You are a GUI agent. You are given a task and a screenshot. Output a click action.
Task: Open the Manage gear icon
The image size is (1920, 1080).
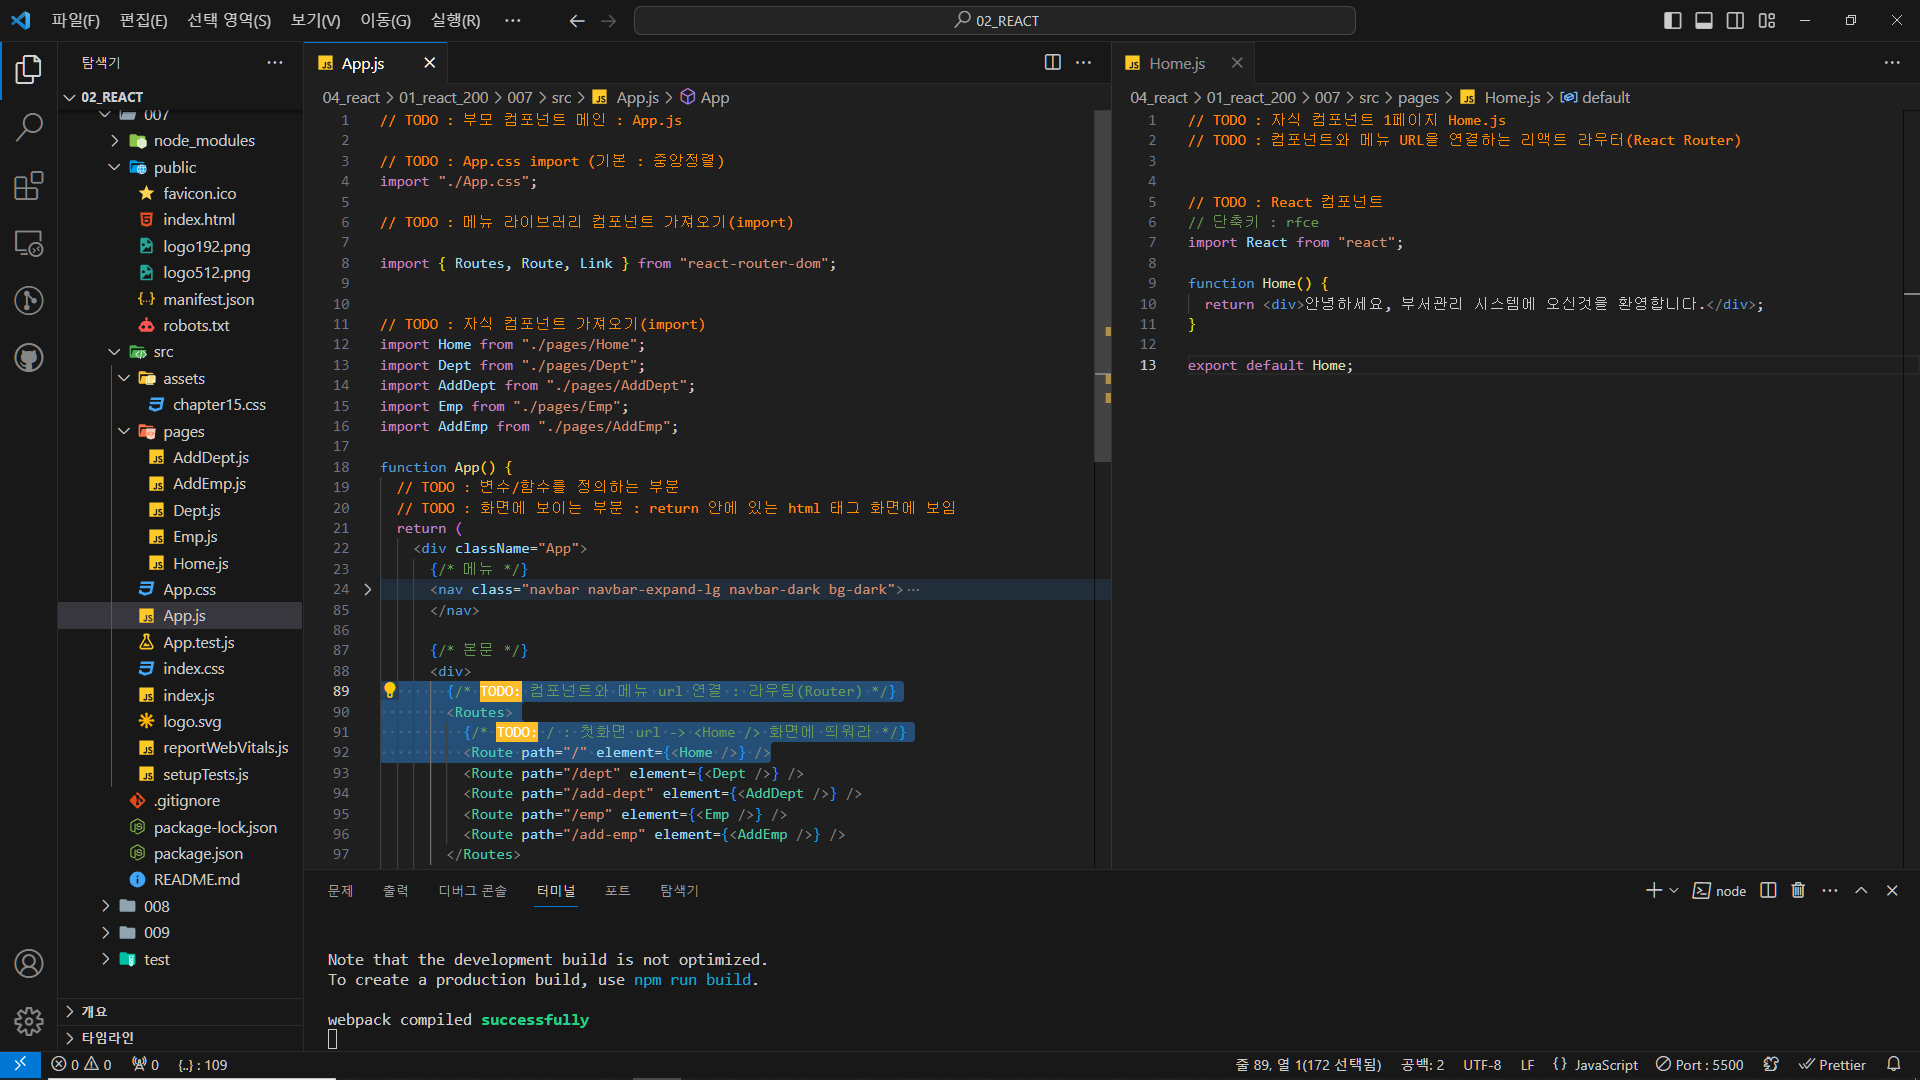[29, 1021]
